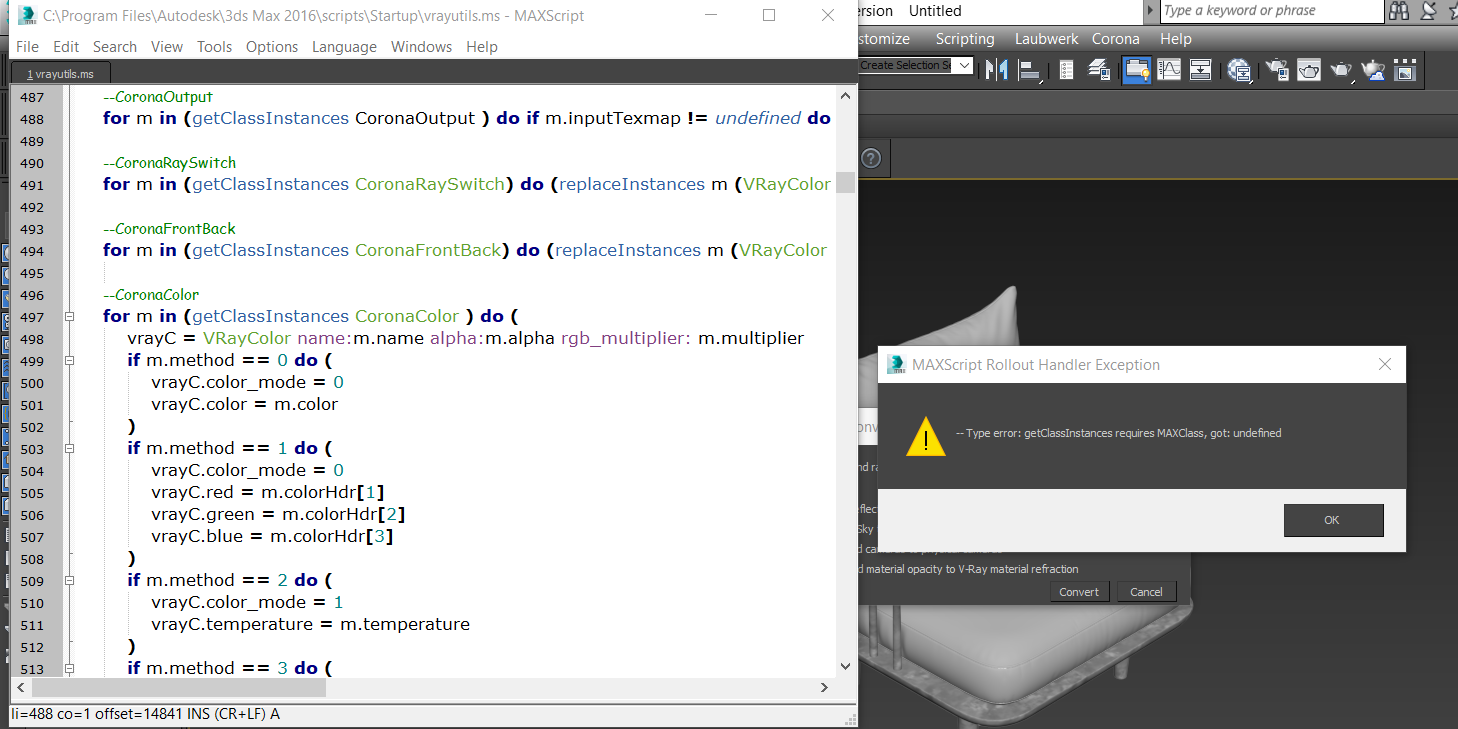Open the Scripting menu in 3ds Max
Image resolution: width=1458 pixels, height=729 pixels.
(x=965, y=39)
